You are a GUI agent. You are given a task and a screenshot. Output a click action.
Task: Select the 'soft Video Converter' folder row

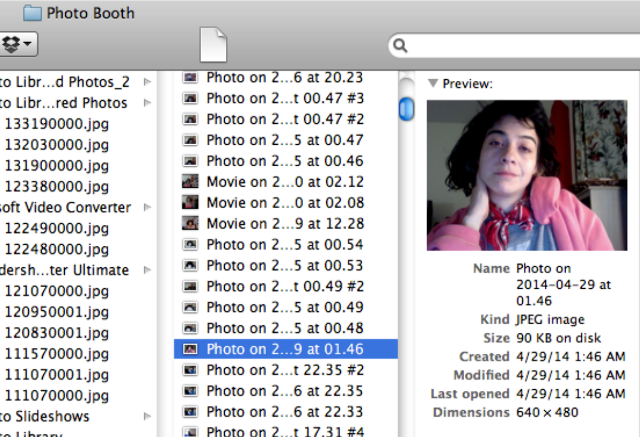click(78, 207)
